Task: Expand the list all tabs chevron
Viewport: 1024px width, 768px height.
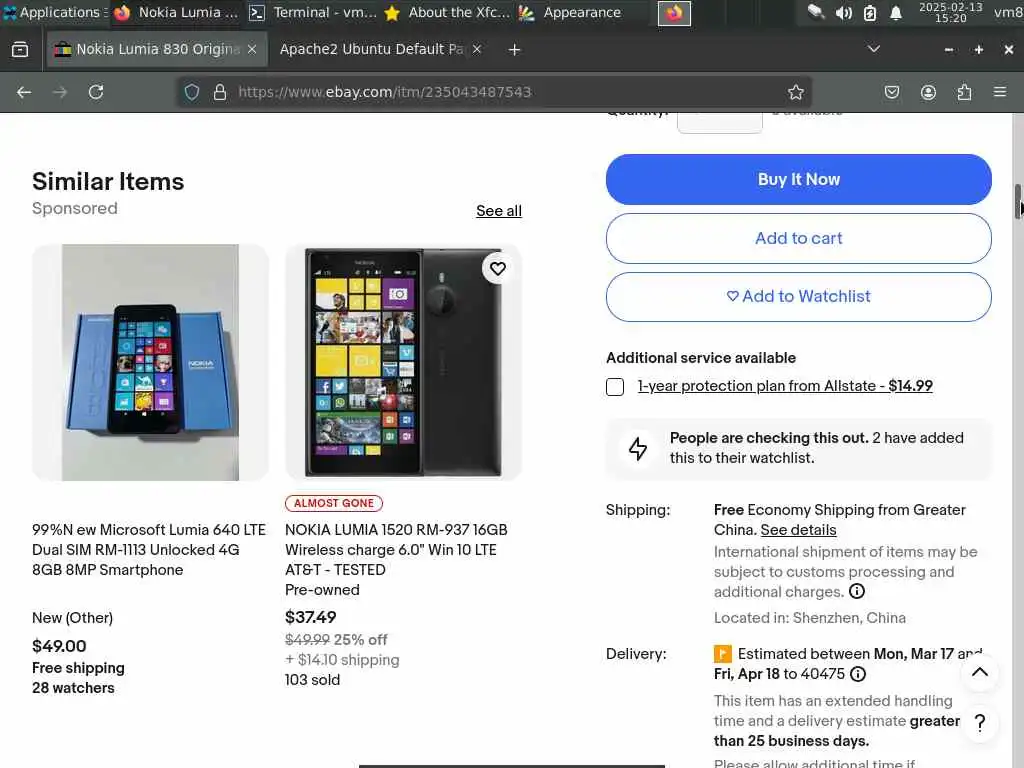Action: [874, 50]
